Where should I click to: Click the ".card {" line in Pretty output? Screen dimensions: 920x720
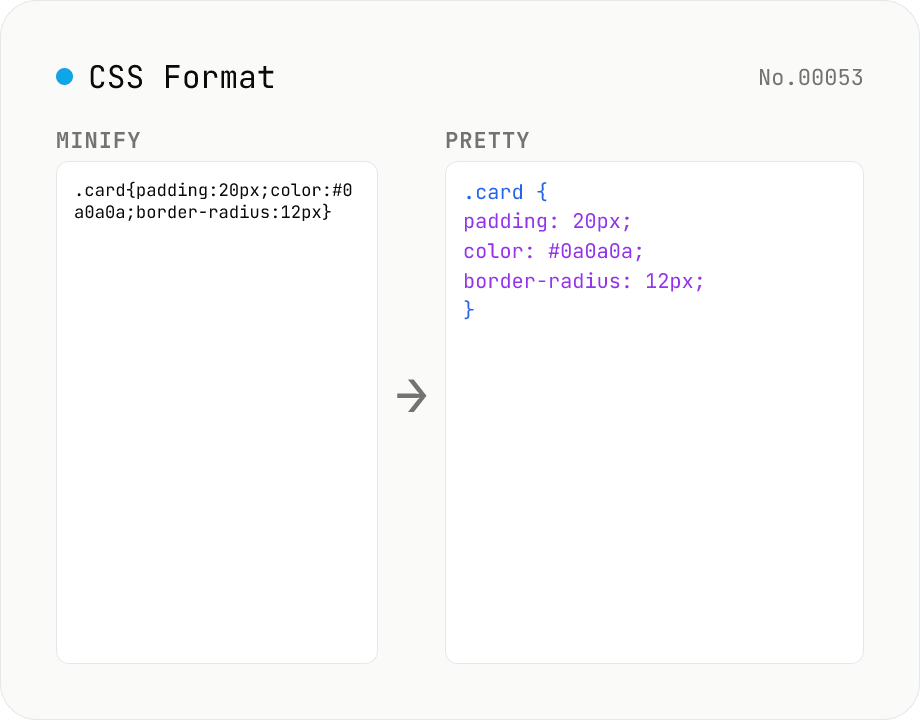506,192
